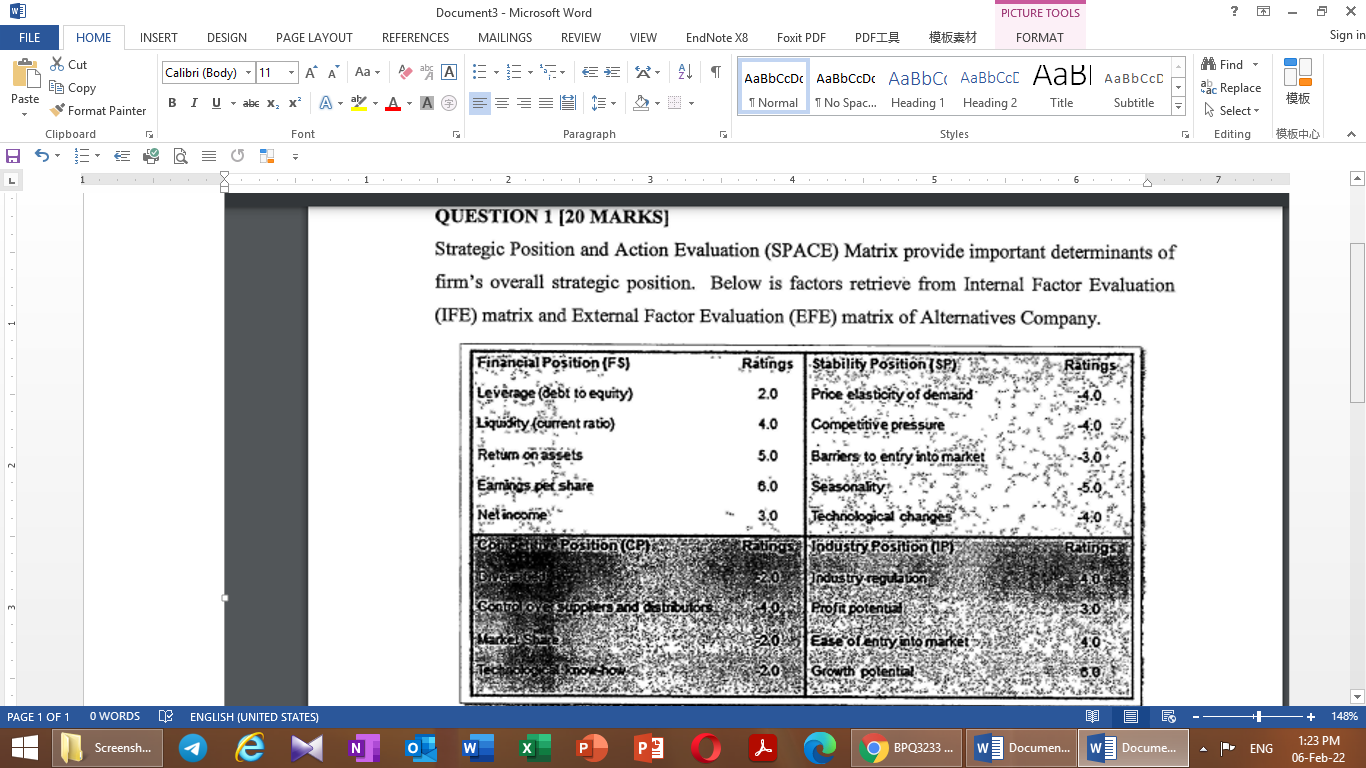The image size is (1366, 768).
Task: Apply the red font color
Action: pyautogui.click(x=393, y=103)
